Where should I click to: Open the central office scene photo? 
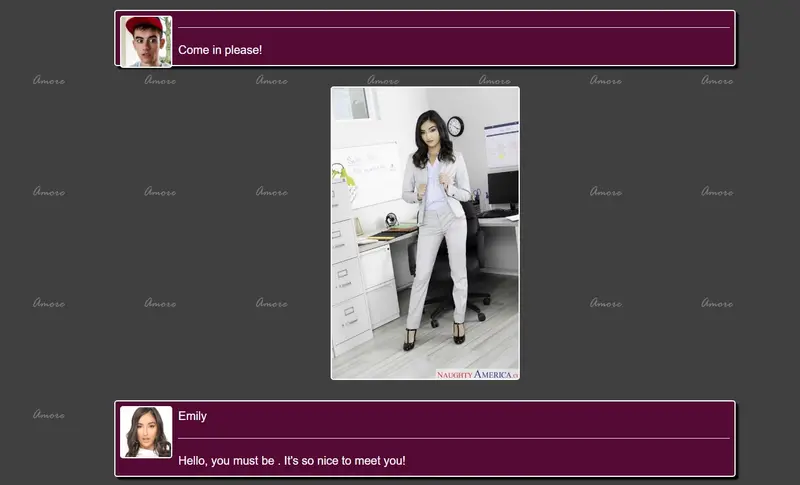(425, 233)
